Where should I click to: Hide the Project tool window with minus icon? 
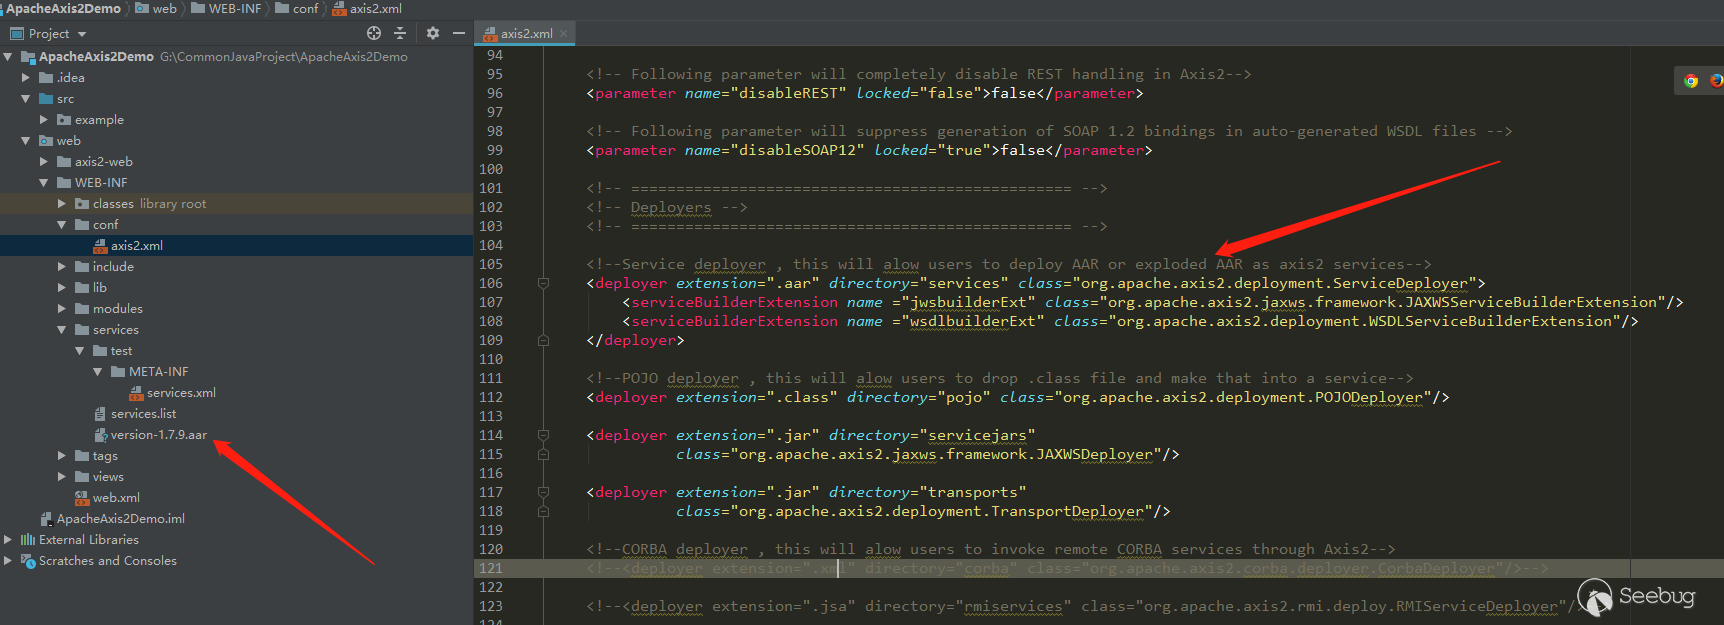[459, 33]
